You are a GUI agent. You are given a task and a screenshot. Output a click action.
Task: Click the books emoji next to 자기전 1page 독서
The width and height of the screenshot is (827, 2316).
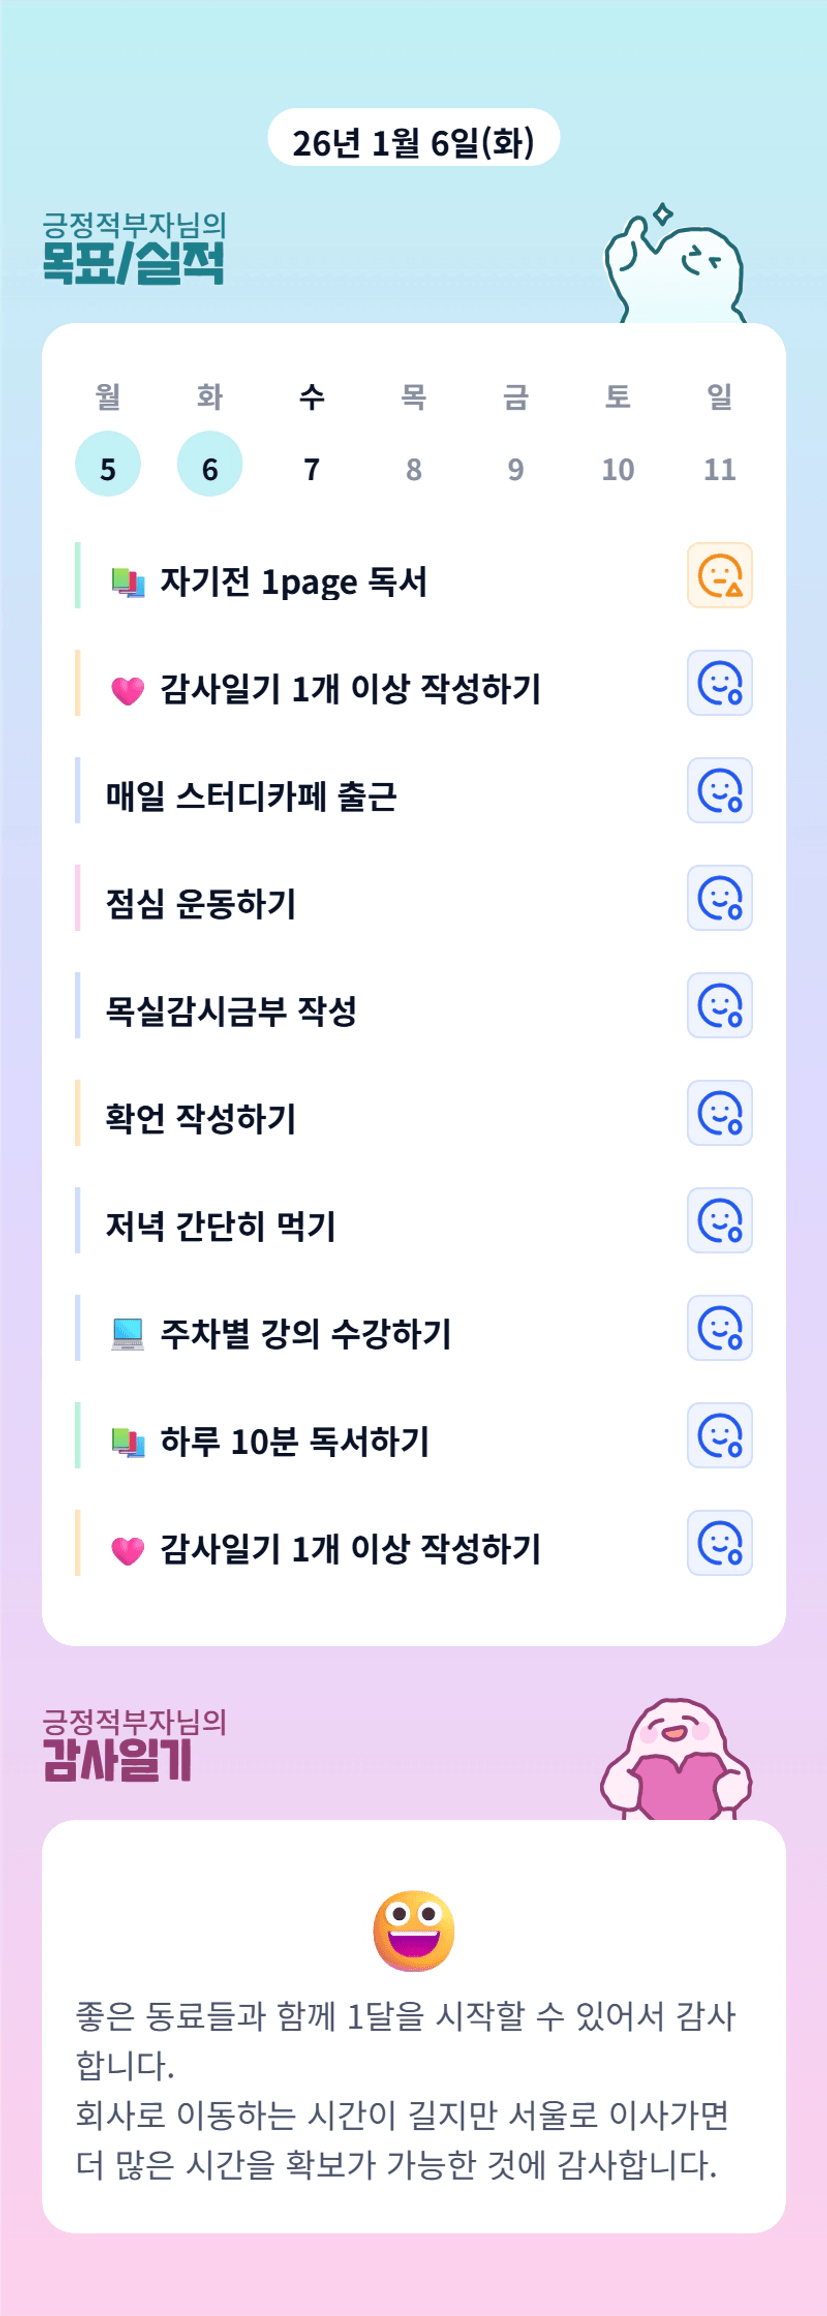[128, 582]
